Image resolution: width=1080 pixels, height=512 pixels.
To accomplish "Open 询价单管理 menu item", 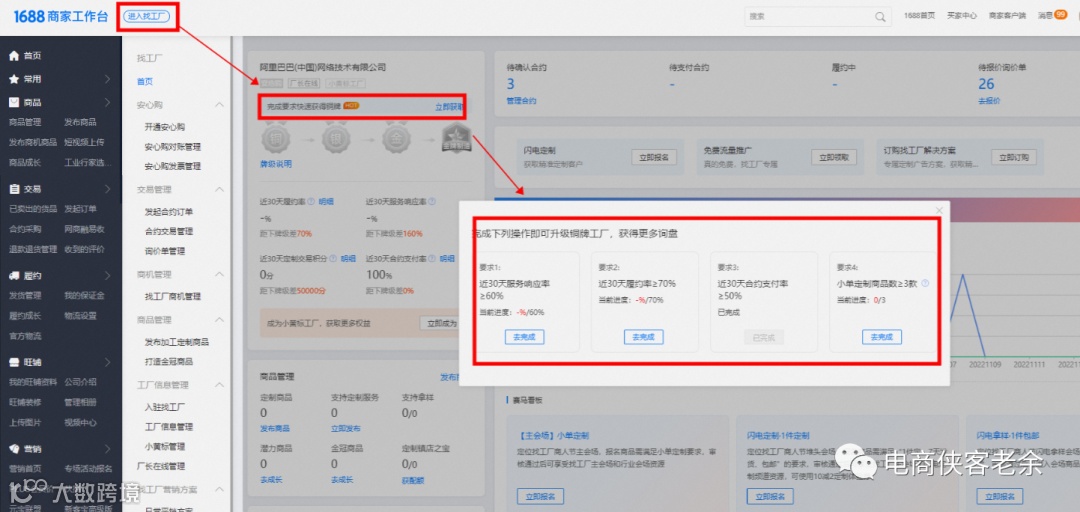I will point(165,251).
